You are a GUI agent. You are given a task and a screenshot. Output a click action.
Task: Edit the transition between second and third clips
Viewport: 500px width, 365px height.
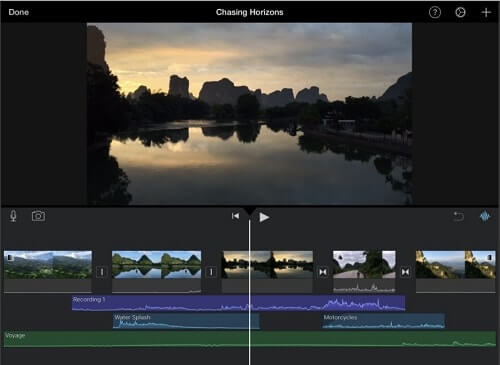[x=211, y=272]
